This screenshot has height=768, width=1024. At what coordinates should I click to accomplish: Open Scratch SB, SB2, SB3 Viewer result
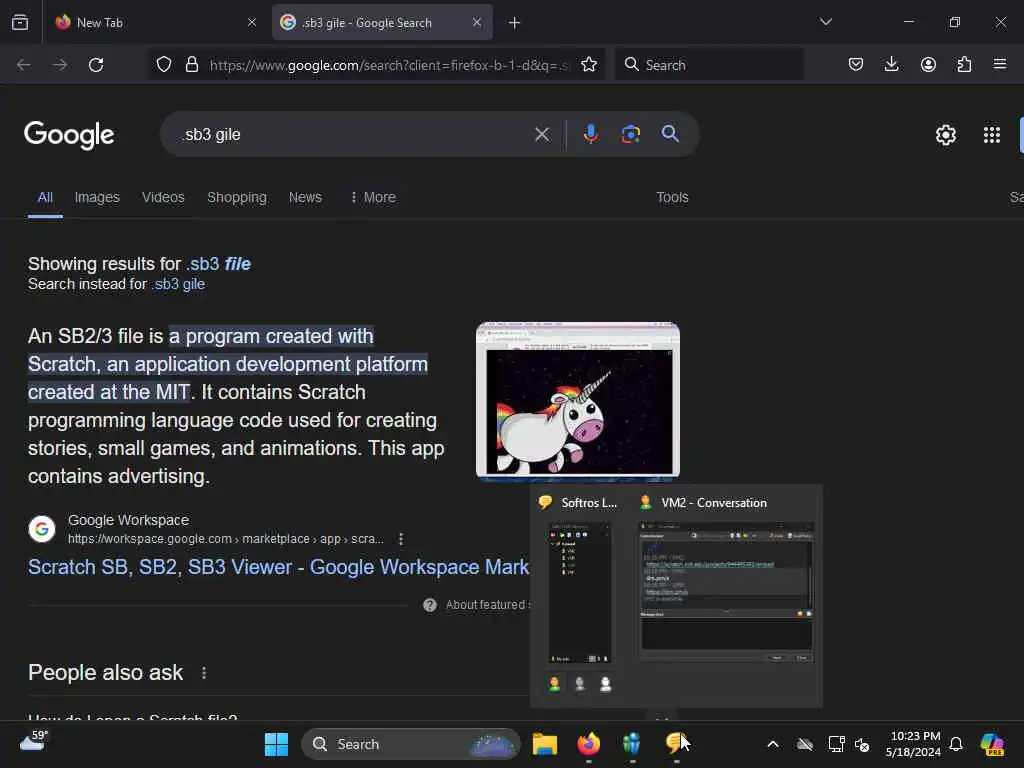278,567
